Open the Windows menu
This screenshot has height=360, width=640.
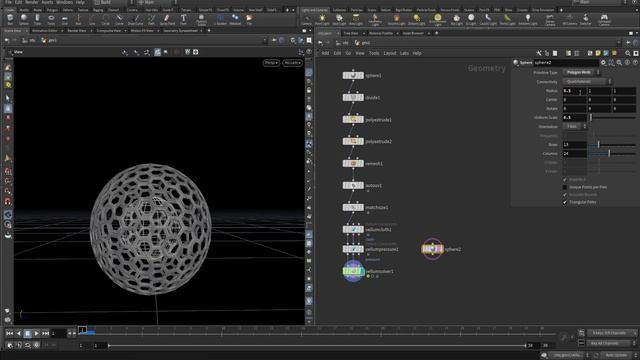pos(64,2)
